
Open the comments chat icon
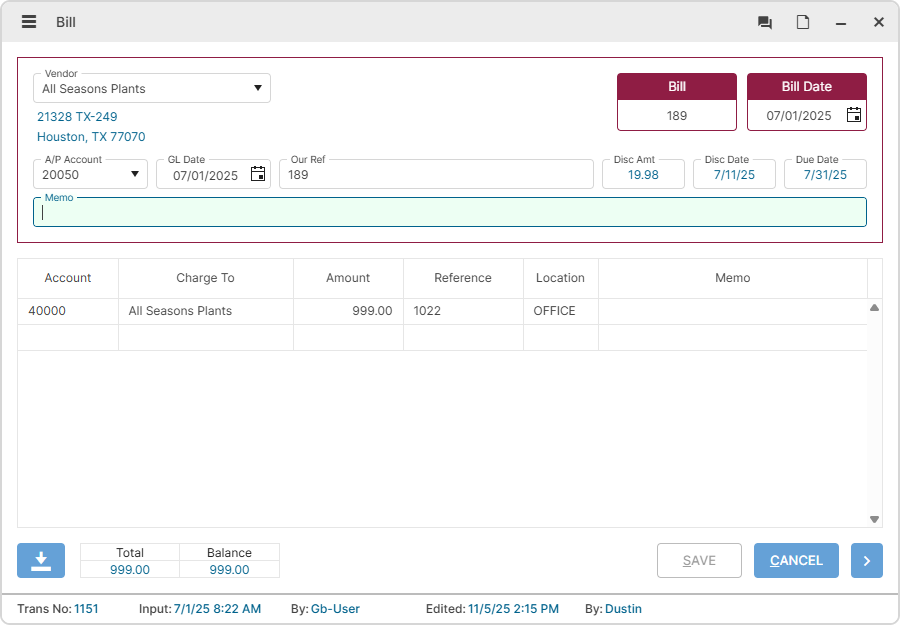pyautogui.click(x=765, y=22)
